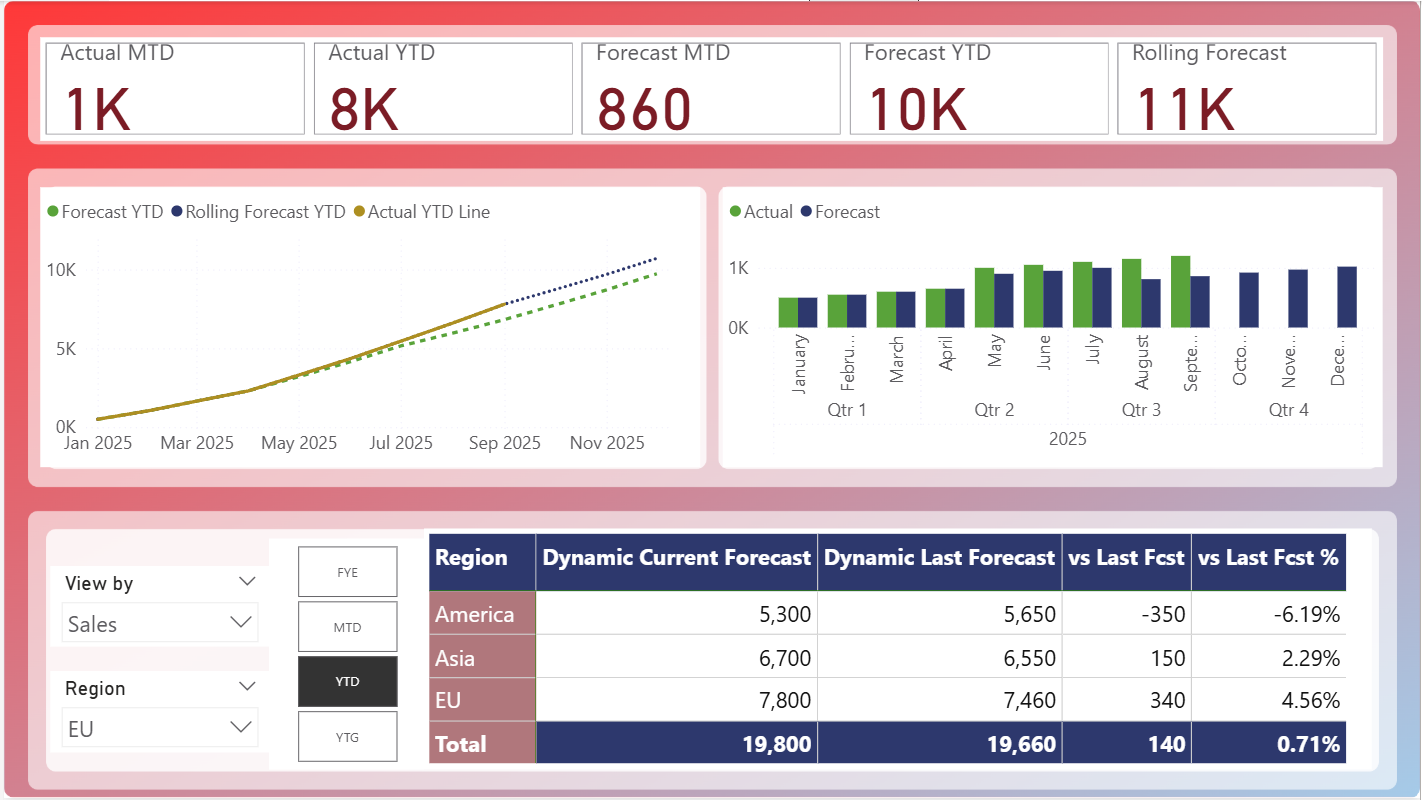Click the Nov 2025 line chart axis label
Image resolution: width=1422 pixels, height=800 pixels.
(607, 443)
